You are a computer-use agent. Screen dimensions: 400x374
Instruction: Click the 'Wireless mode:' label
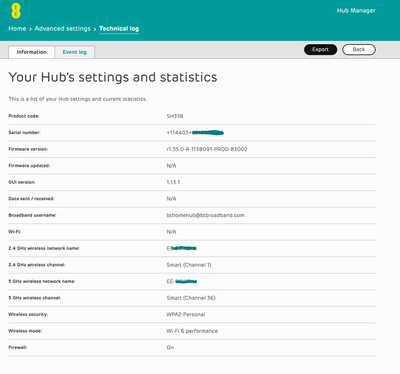pyautogui.click(x=25, y=331)
